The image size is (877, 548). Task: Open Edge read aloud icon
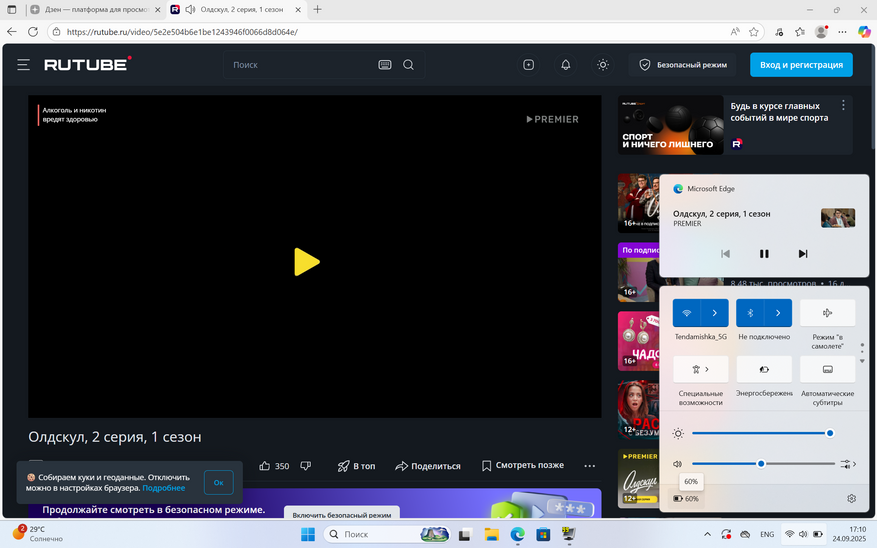pos(735,32)
